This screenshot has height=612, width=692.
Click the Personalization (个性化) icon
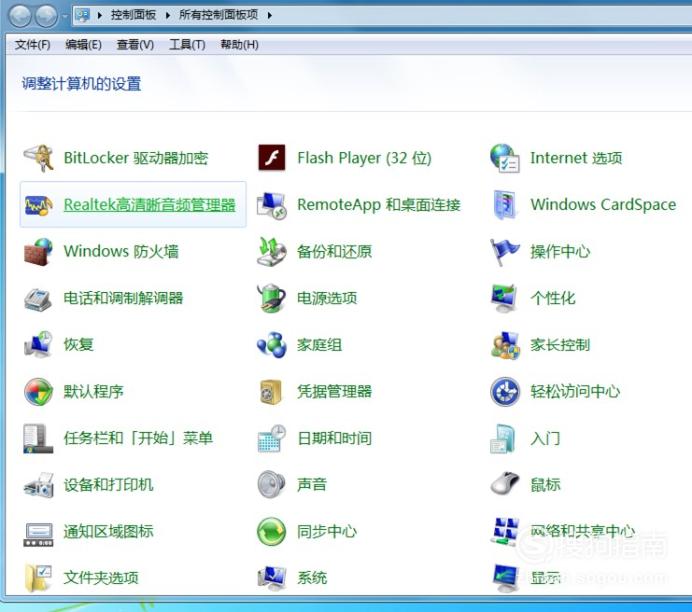click(x=504, y=298)
